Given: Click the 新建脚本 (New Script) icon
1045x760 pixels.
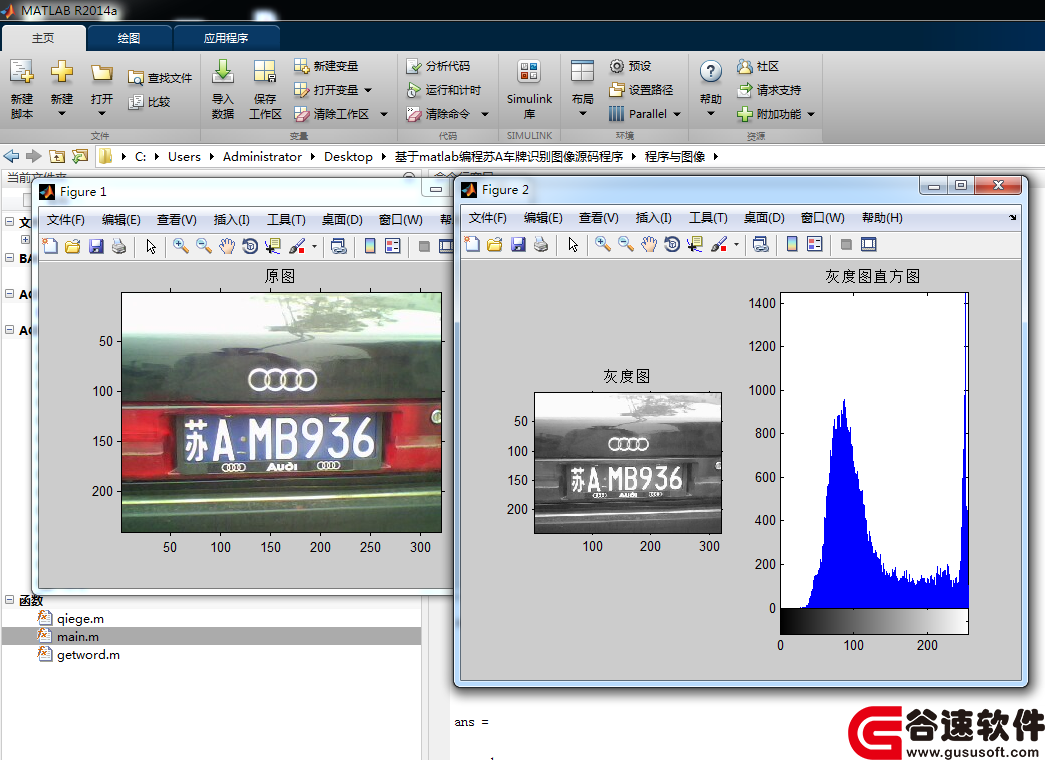Looking at the screenshot, I should [21, 73].
